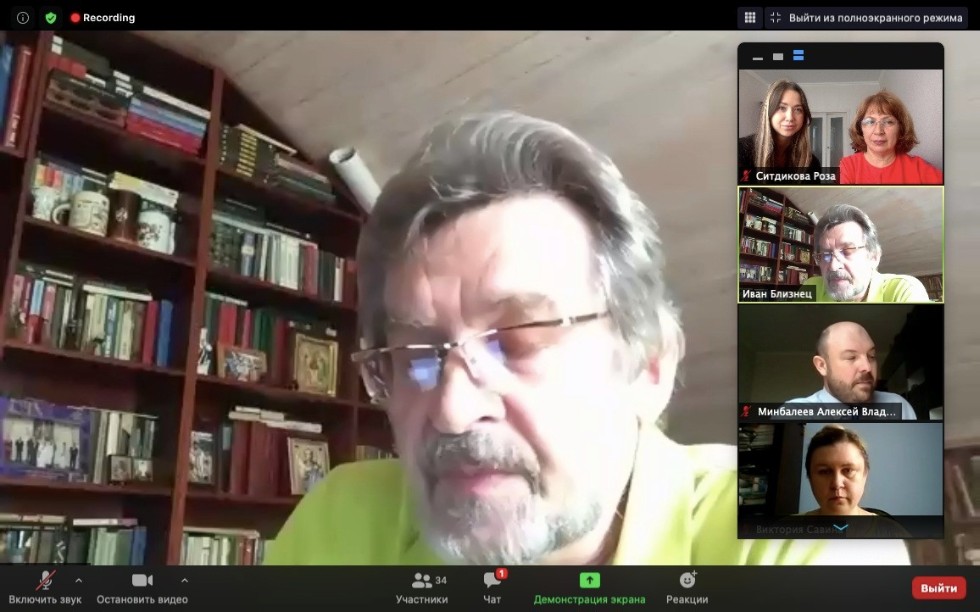Expand audio options arrow beside the microphone

pyautogui.click(x=79, y=579)
